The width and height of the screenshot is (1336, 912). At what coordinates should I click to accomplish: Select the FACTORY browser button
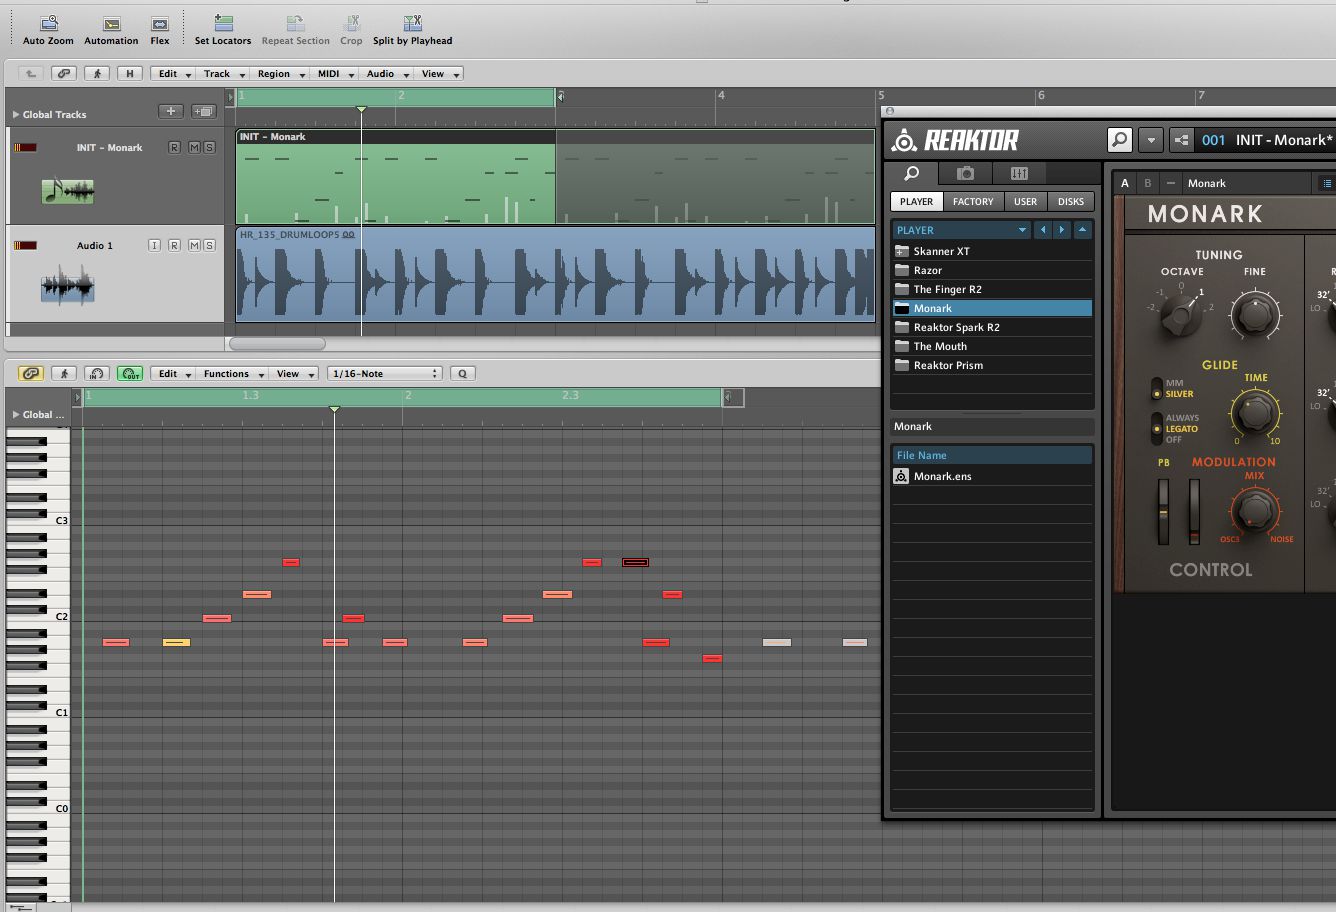(x=973, y=201)
